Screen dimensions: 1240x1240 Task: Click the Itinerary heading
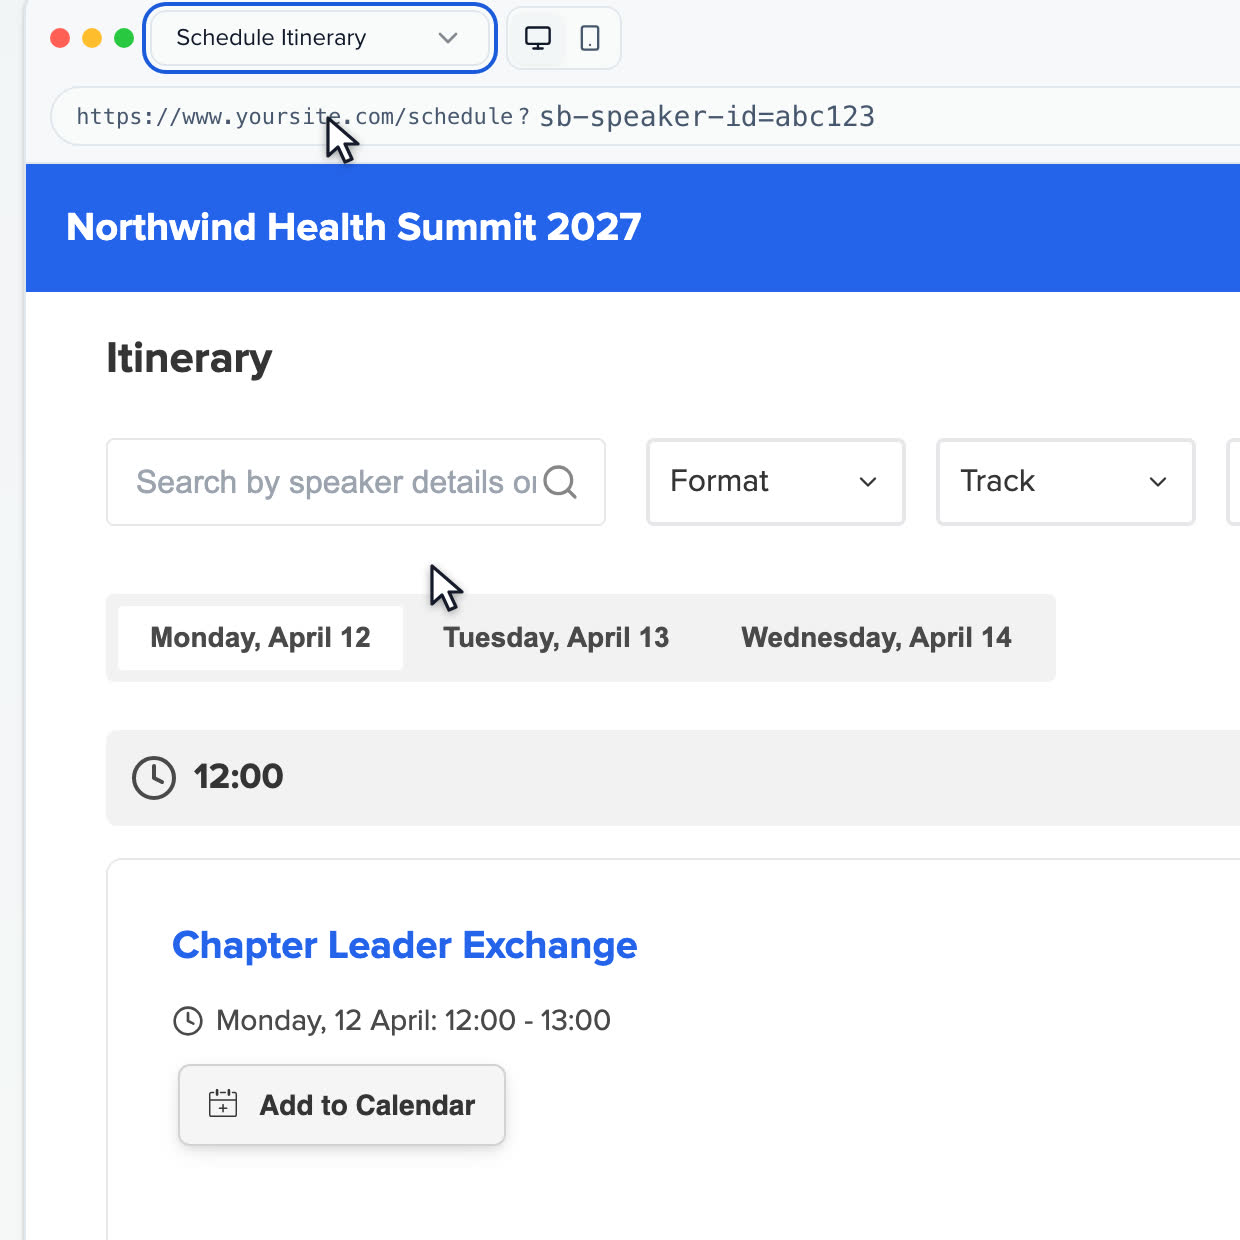[x=189, y=358]
